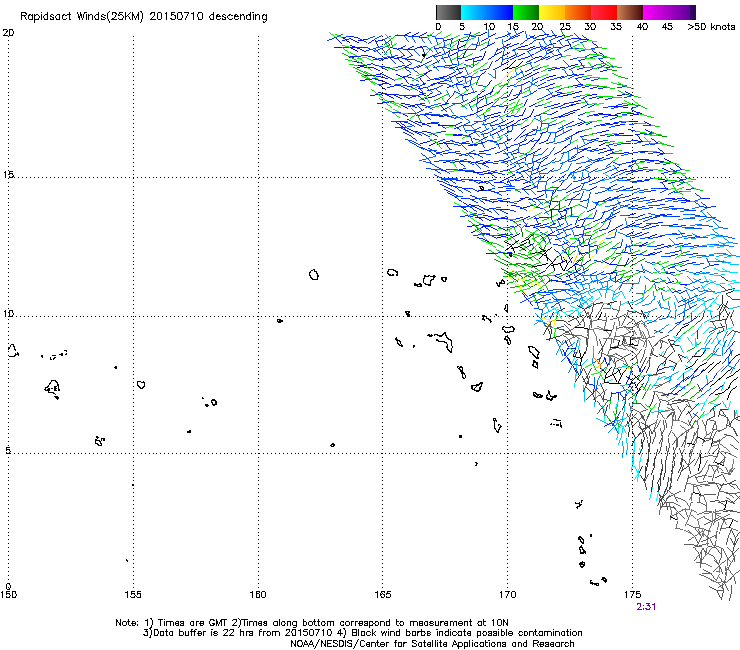
Task: Click the latitude 15 label on the left axis
Action: click(8, 175)
